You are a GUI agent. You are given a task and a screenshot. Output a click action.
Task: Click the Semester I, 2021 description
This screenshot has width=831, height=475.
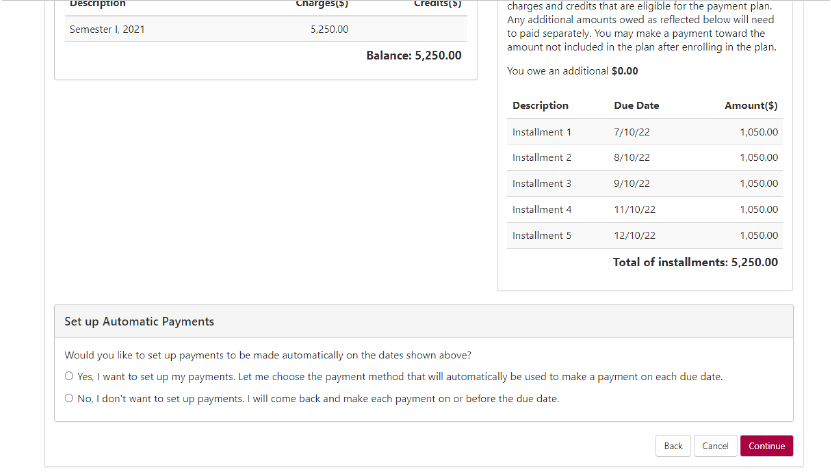(x=107, y=29)
